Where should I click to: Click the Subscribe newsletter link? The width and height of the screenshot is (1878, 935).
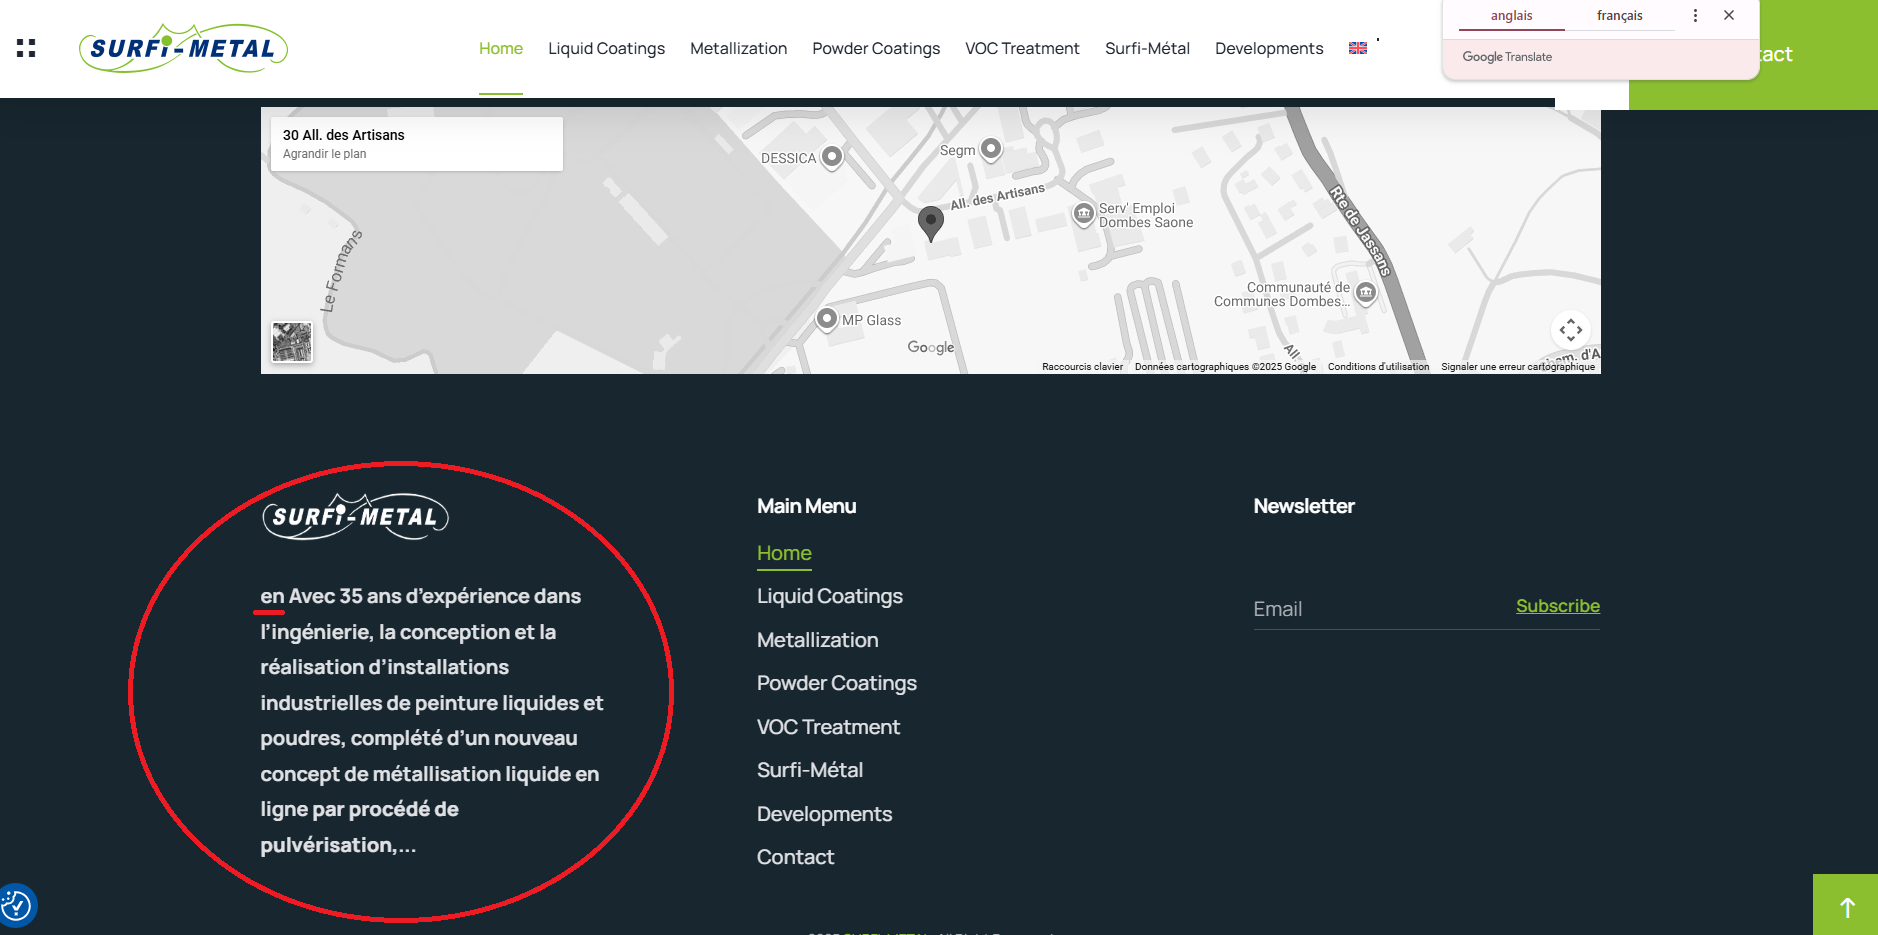coord(1557,606)
